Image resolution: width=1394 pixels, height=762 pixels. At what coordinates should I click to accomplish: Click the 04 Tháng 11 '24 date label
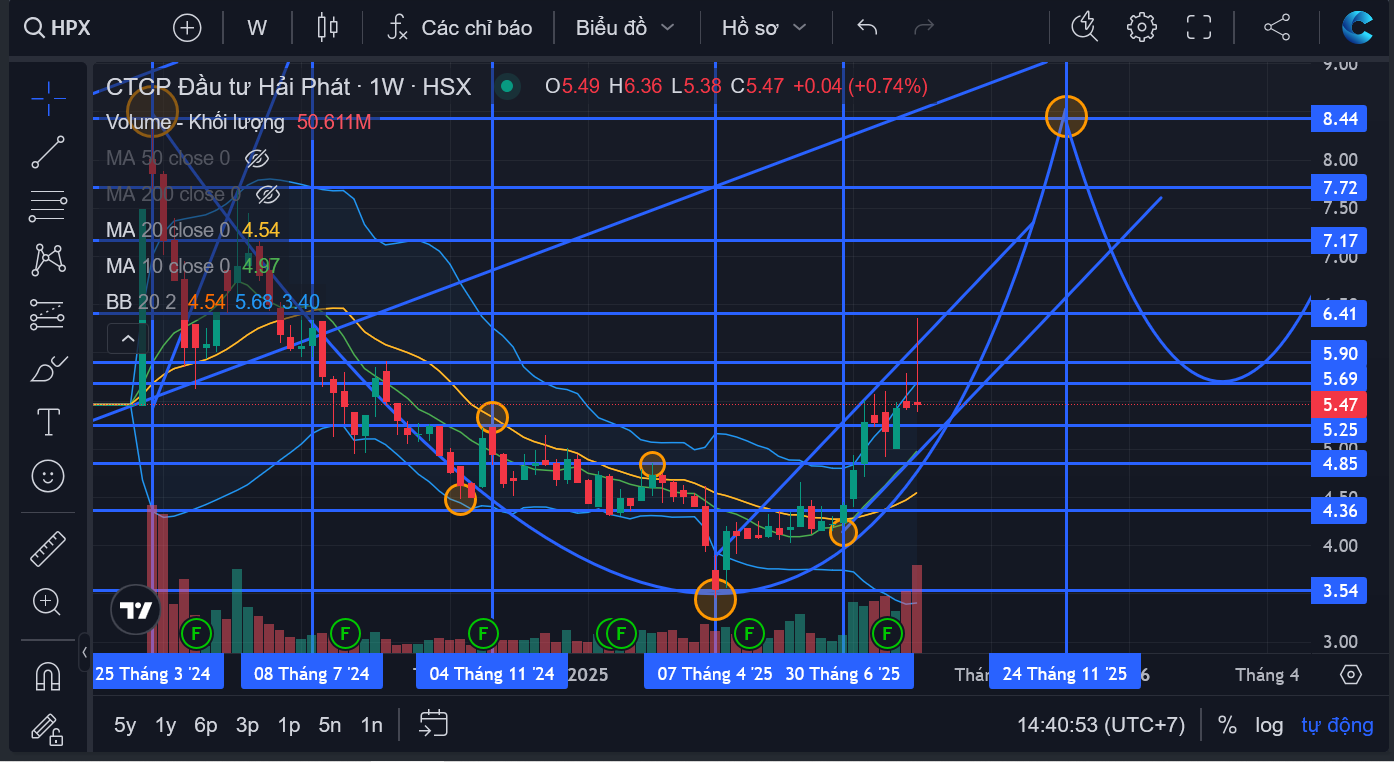(491, 674)
